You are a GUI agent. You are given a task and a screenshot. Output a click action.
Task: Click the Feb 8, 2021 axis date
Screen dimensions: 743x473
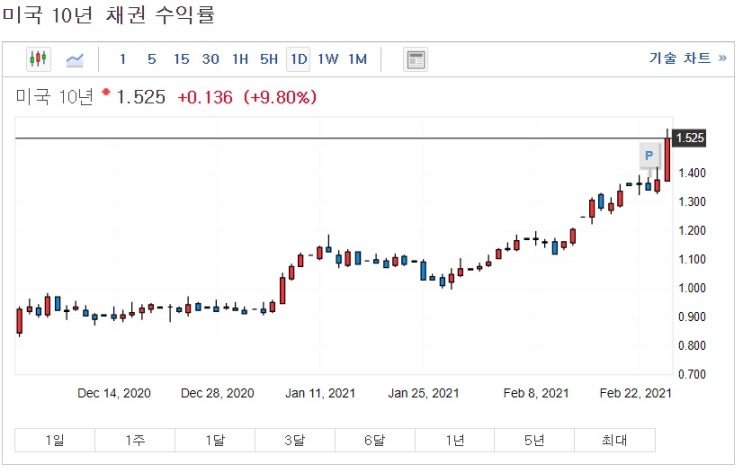[536, 393]
